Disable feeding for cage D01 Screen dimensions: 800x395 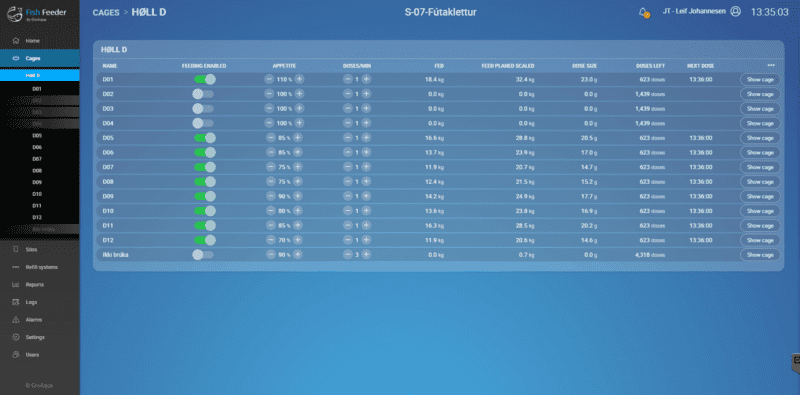(x=205, y=79)
